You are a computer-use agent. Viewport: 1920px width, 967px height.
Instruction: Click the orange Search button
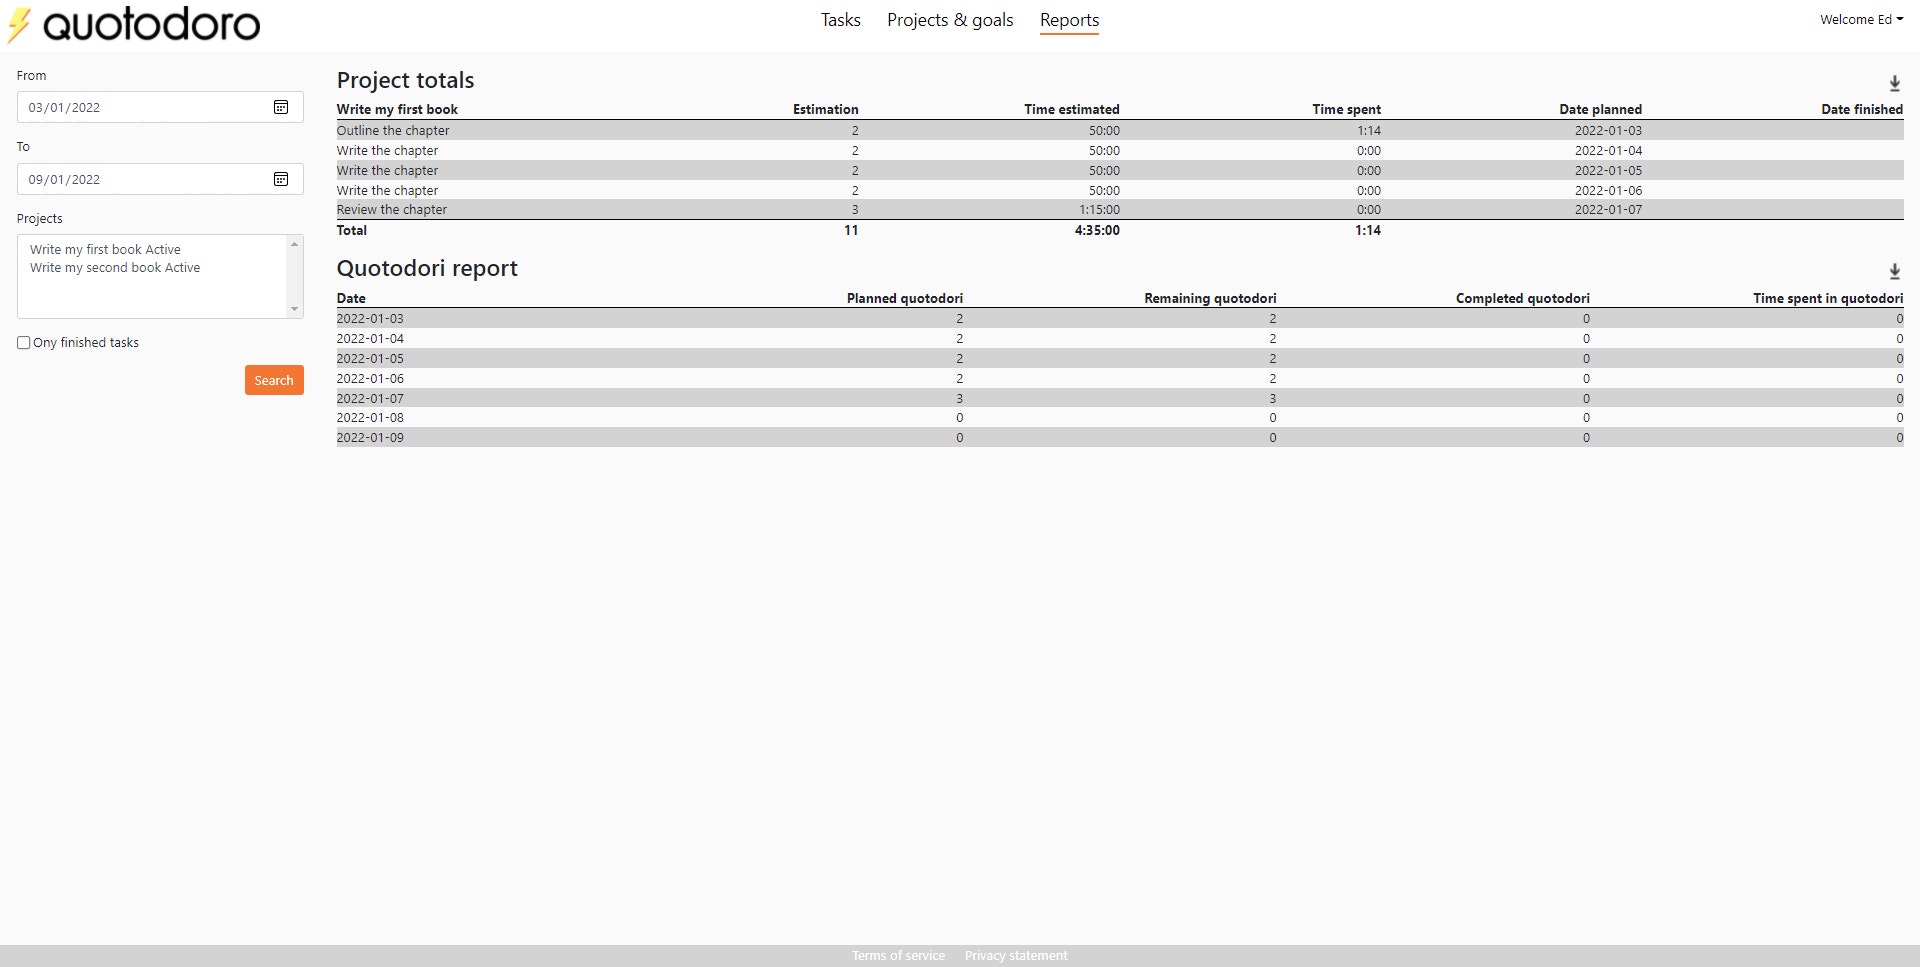coord(274,380)
